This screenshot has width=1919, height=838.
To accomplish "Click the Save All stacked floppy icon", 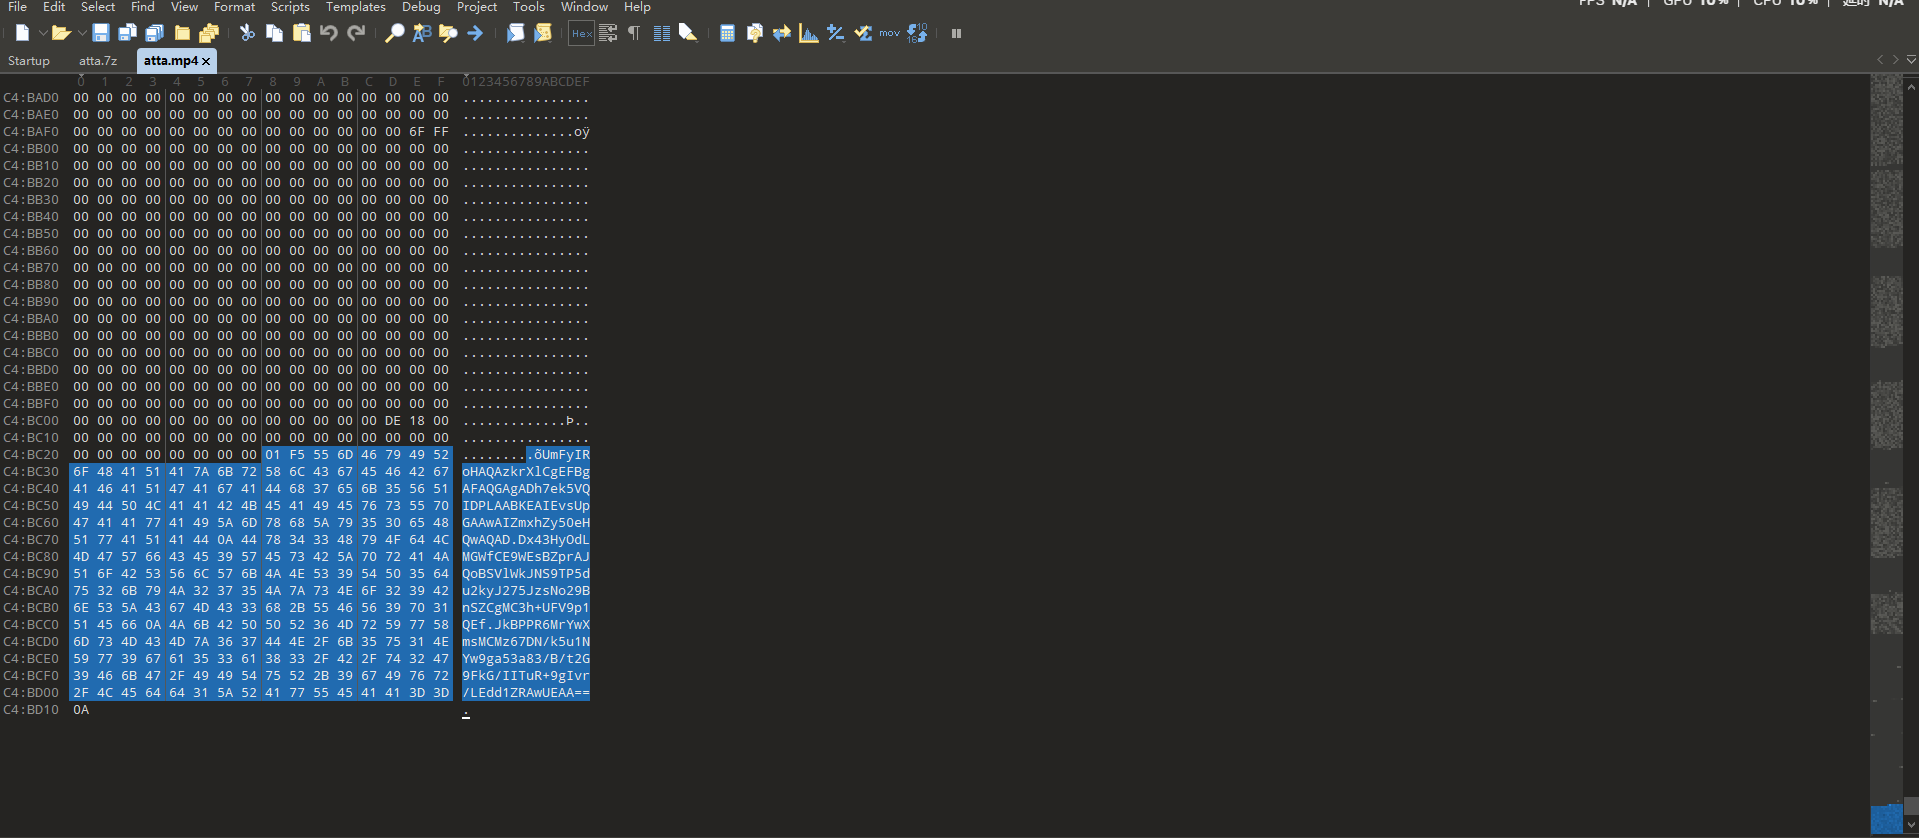I will pos(154,33).
